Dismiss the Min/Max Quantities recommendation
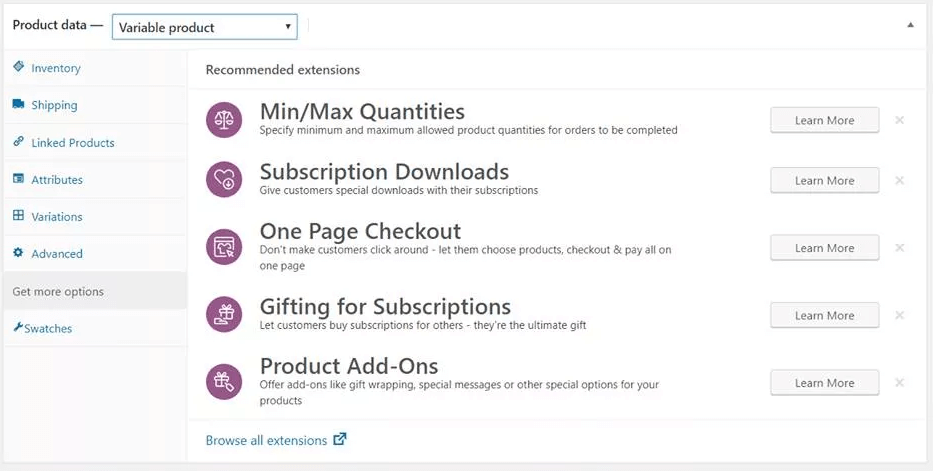The width and height of the screenshot is (933, 471). tap(900, 120)
